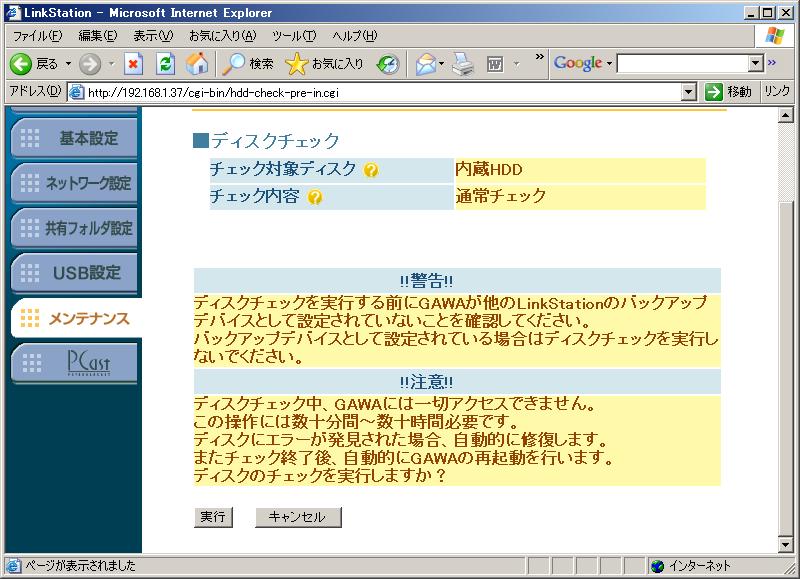This screenshot has width=800, height=579.
Task: Click the 通常チェック value text
Action: pyautogui.click(x=501, y=196)
